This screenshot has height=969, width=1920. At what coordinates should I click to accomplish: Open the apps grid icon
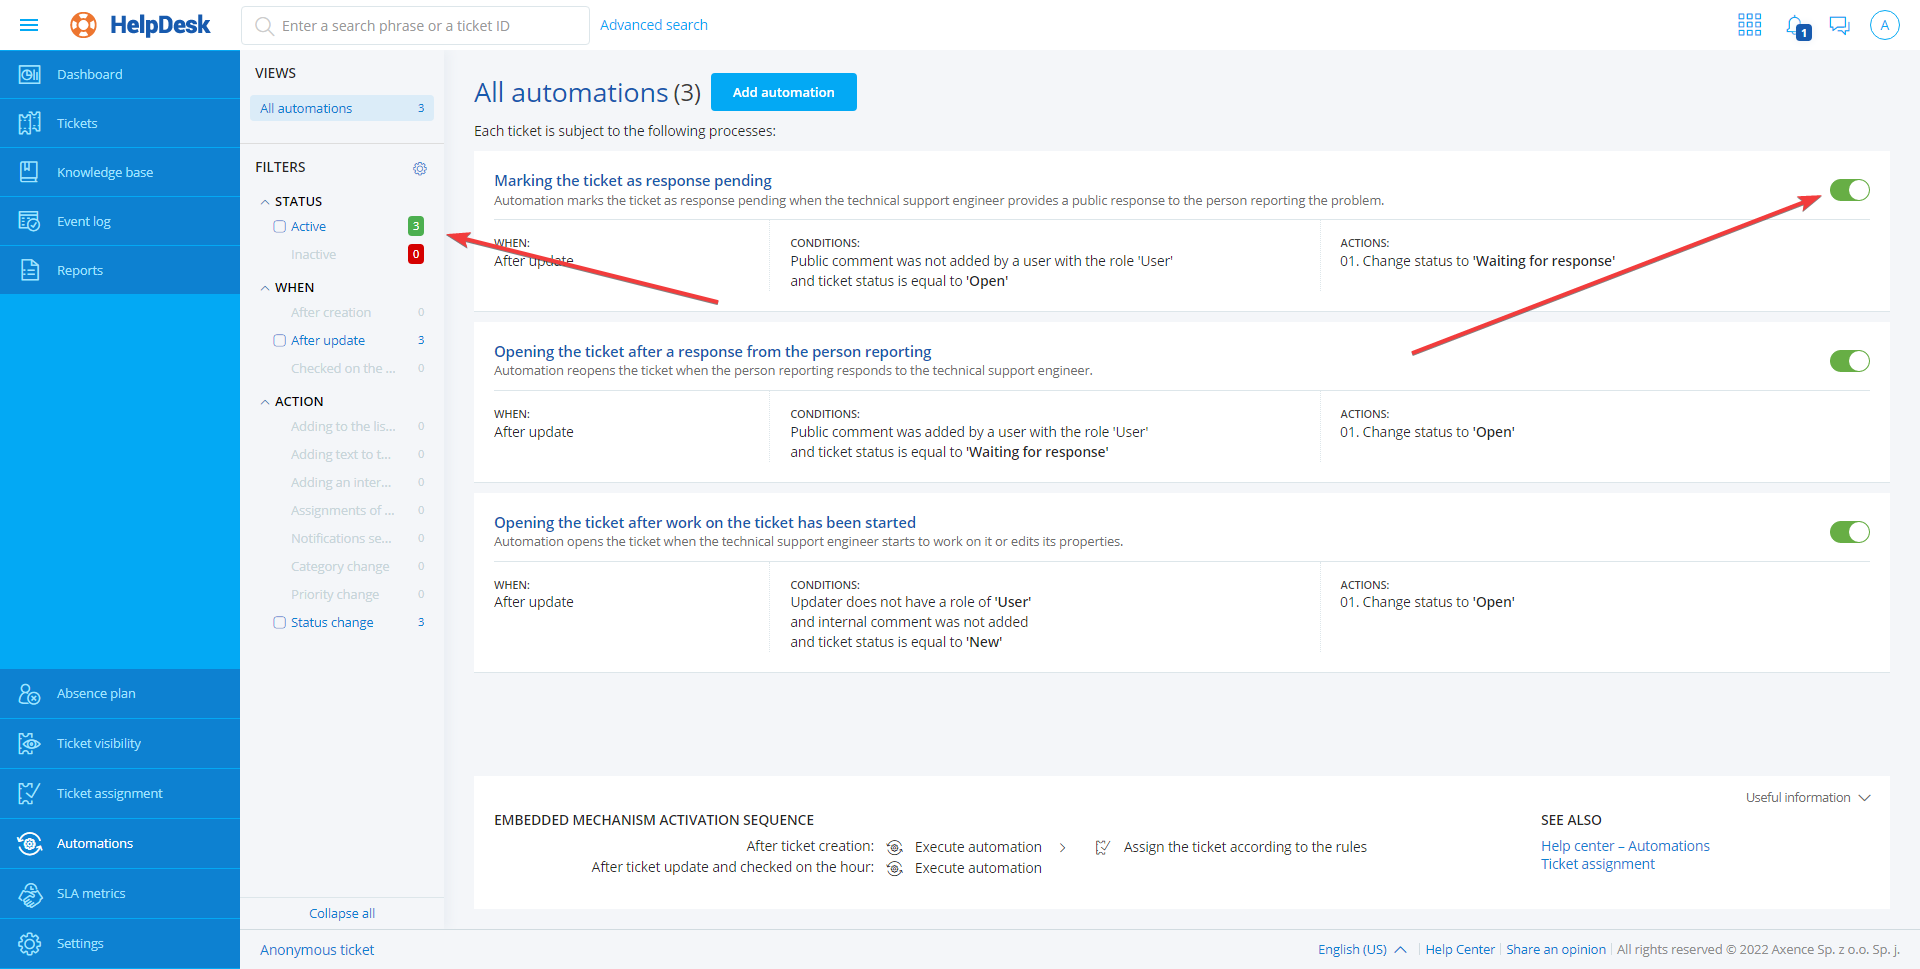tap(1749, 25)
